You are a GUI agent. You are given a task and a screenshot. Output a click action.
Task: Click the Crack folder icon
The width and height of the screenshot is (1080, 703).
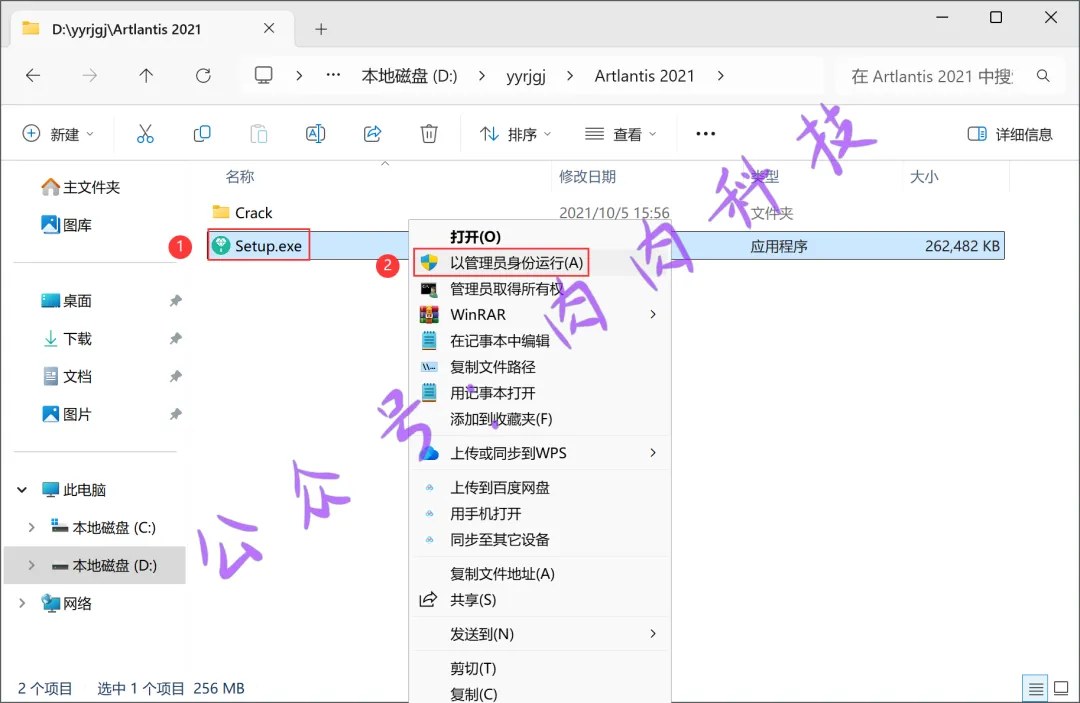tap(221, 211)
